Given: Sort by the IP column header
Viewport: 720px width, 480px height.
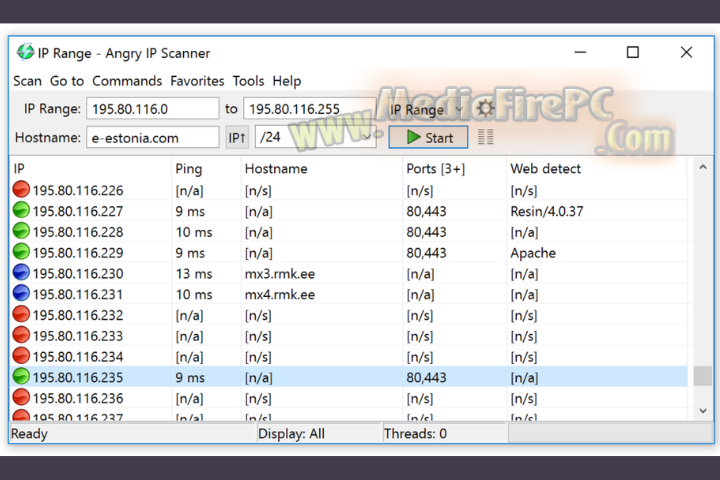Looking at the screenshot, I should tap(90, 169).
